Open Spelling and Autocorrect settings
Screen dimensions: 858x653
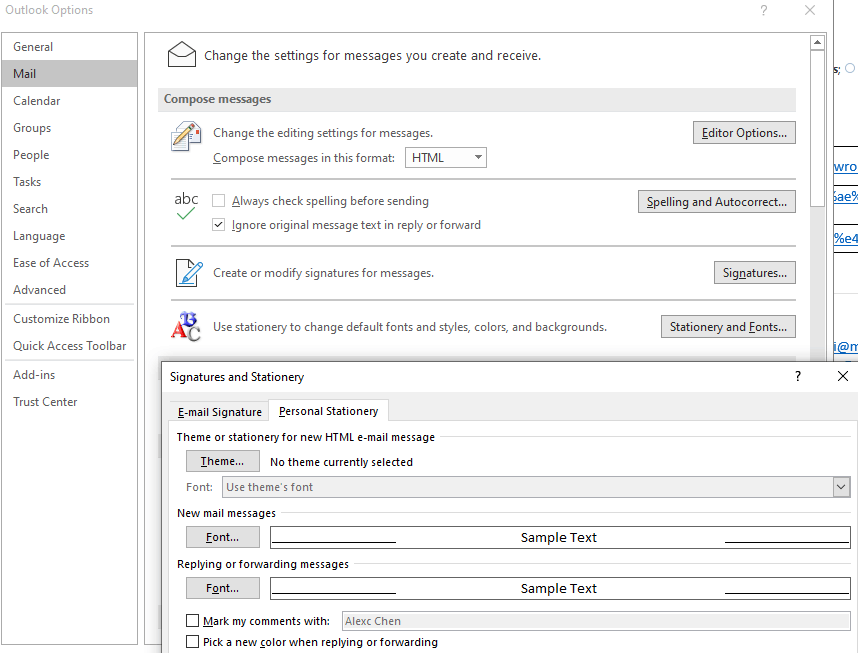(717, 202)
